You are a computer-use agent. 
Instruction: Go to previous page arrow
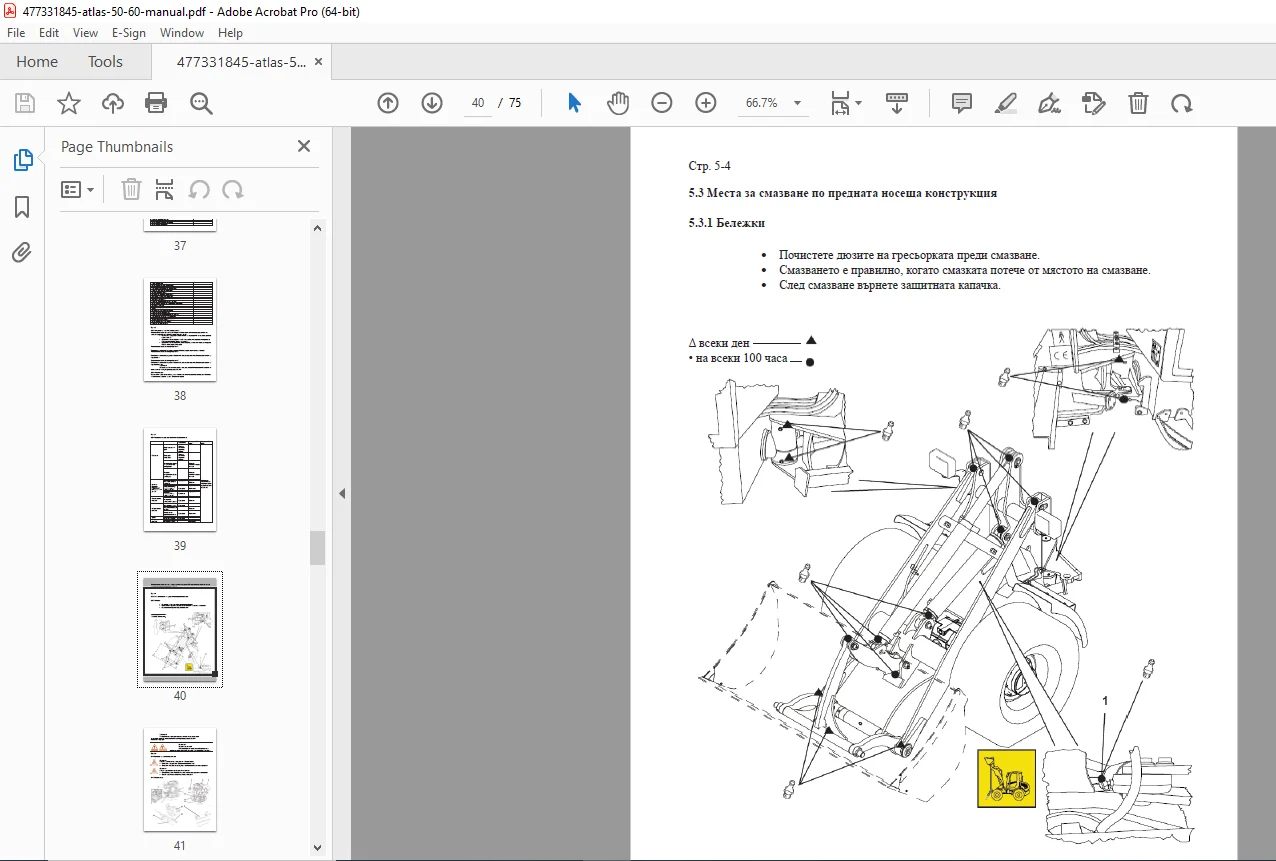pos(388,103)
